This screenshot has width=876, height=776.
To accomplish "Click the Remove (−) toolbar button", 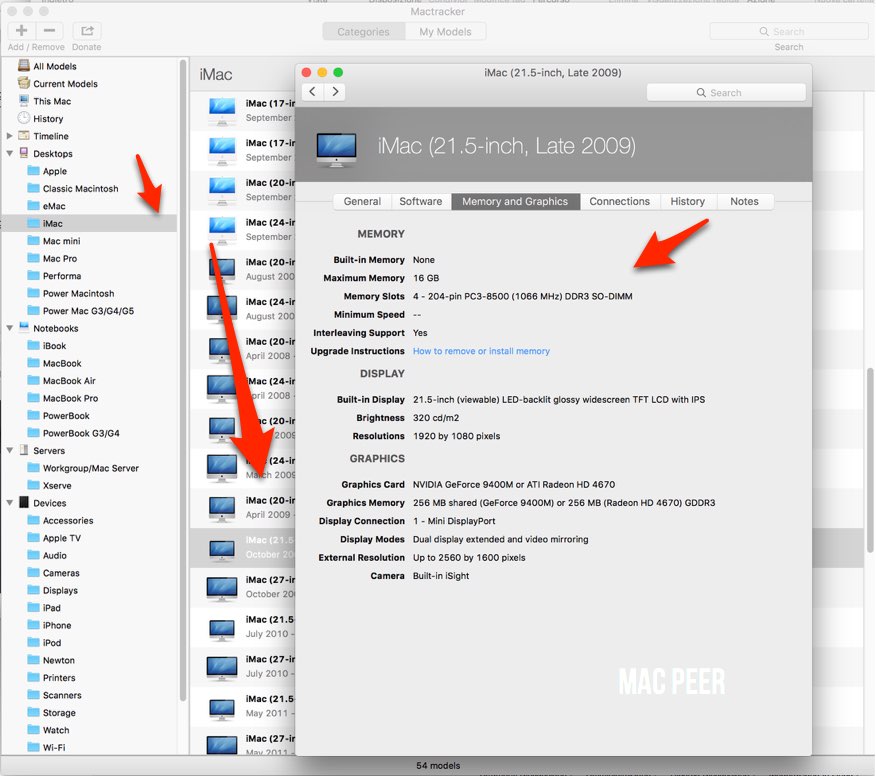I will coord(50,31).
